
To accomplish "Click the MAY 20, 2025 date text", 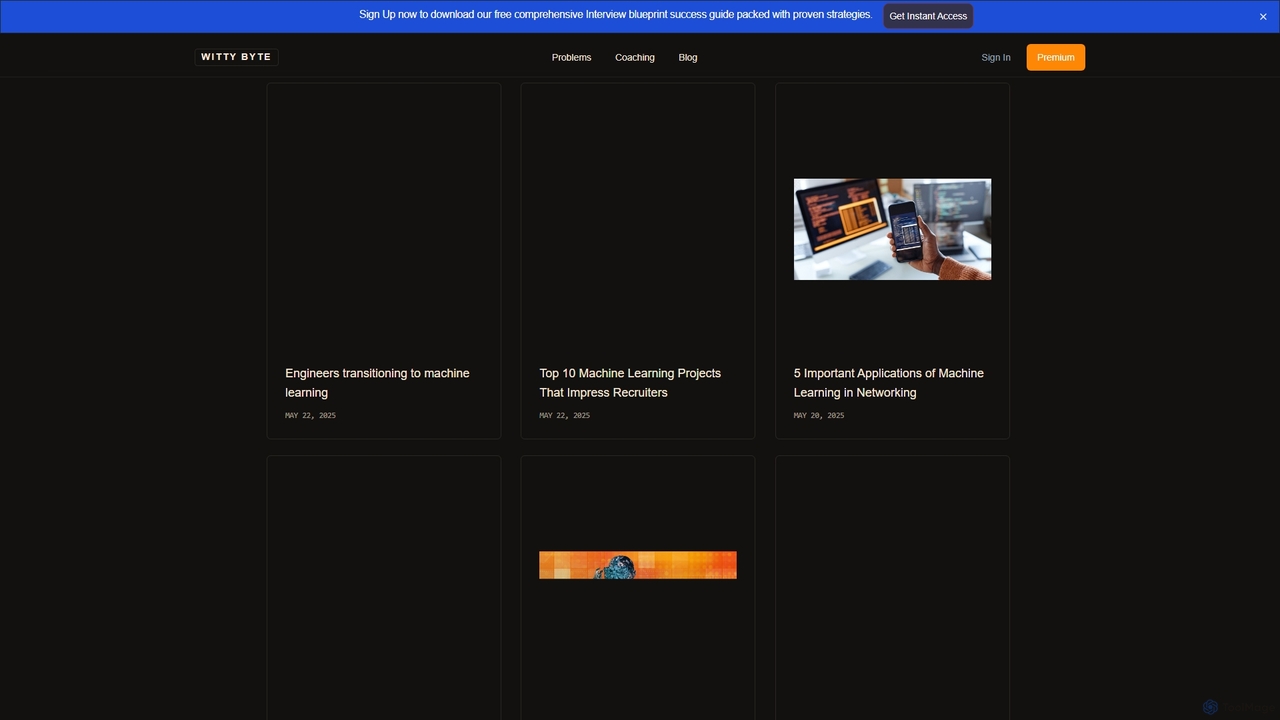I will [819, 415].
